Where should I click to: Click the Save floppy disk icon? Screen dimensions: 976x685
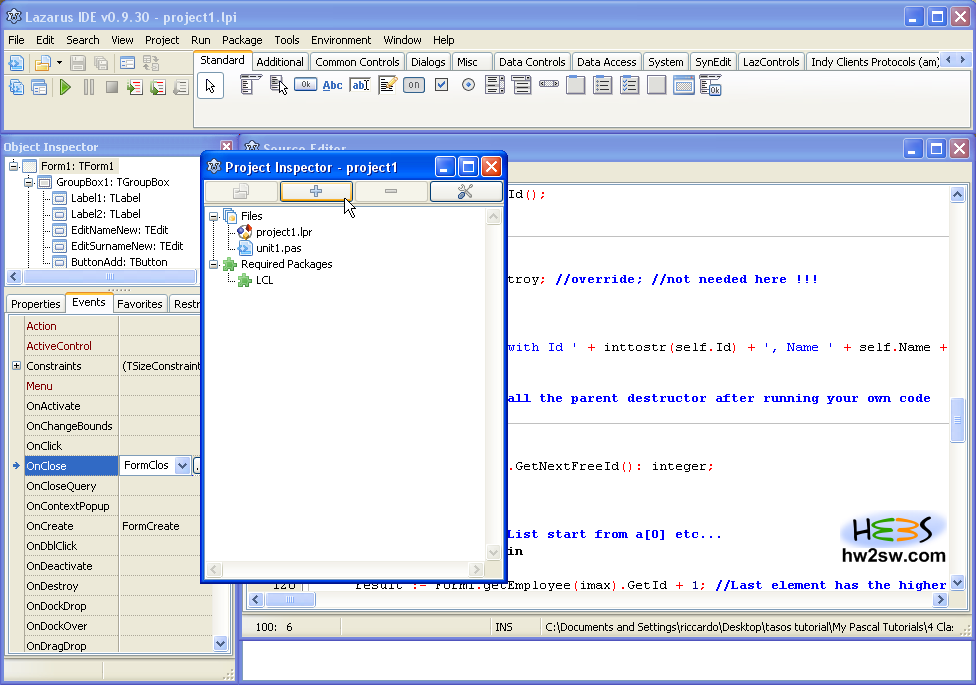[x=78, y=63]
